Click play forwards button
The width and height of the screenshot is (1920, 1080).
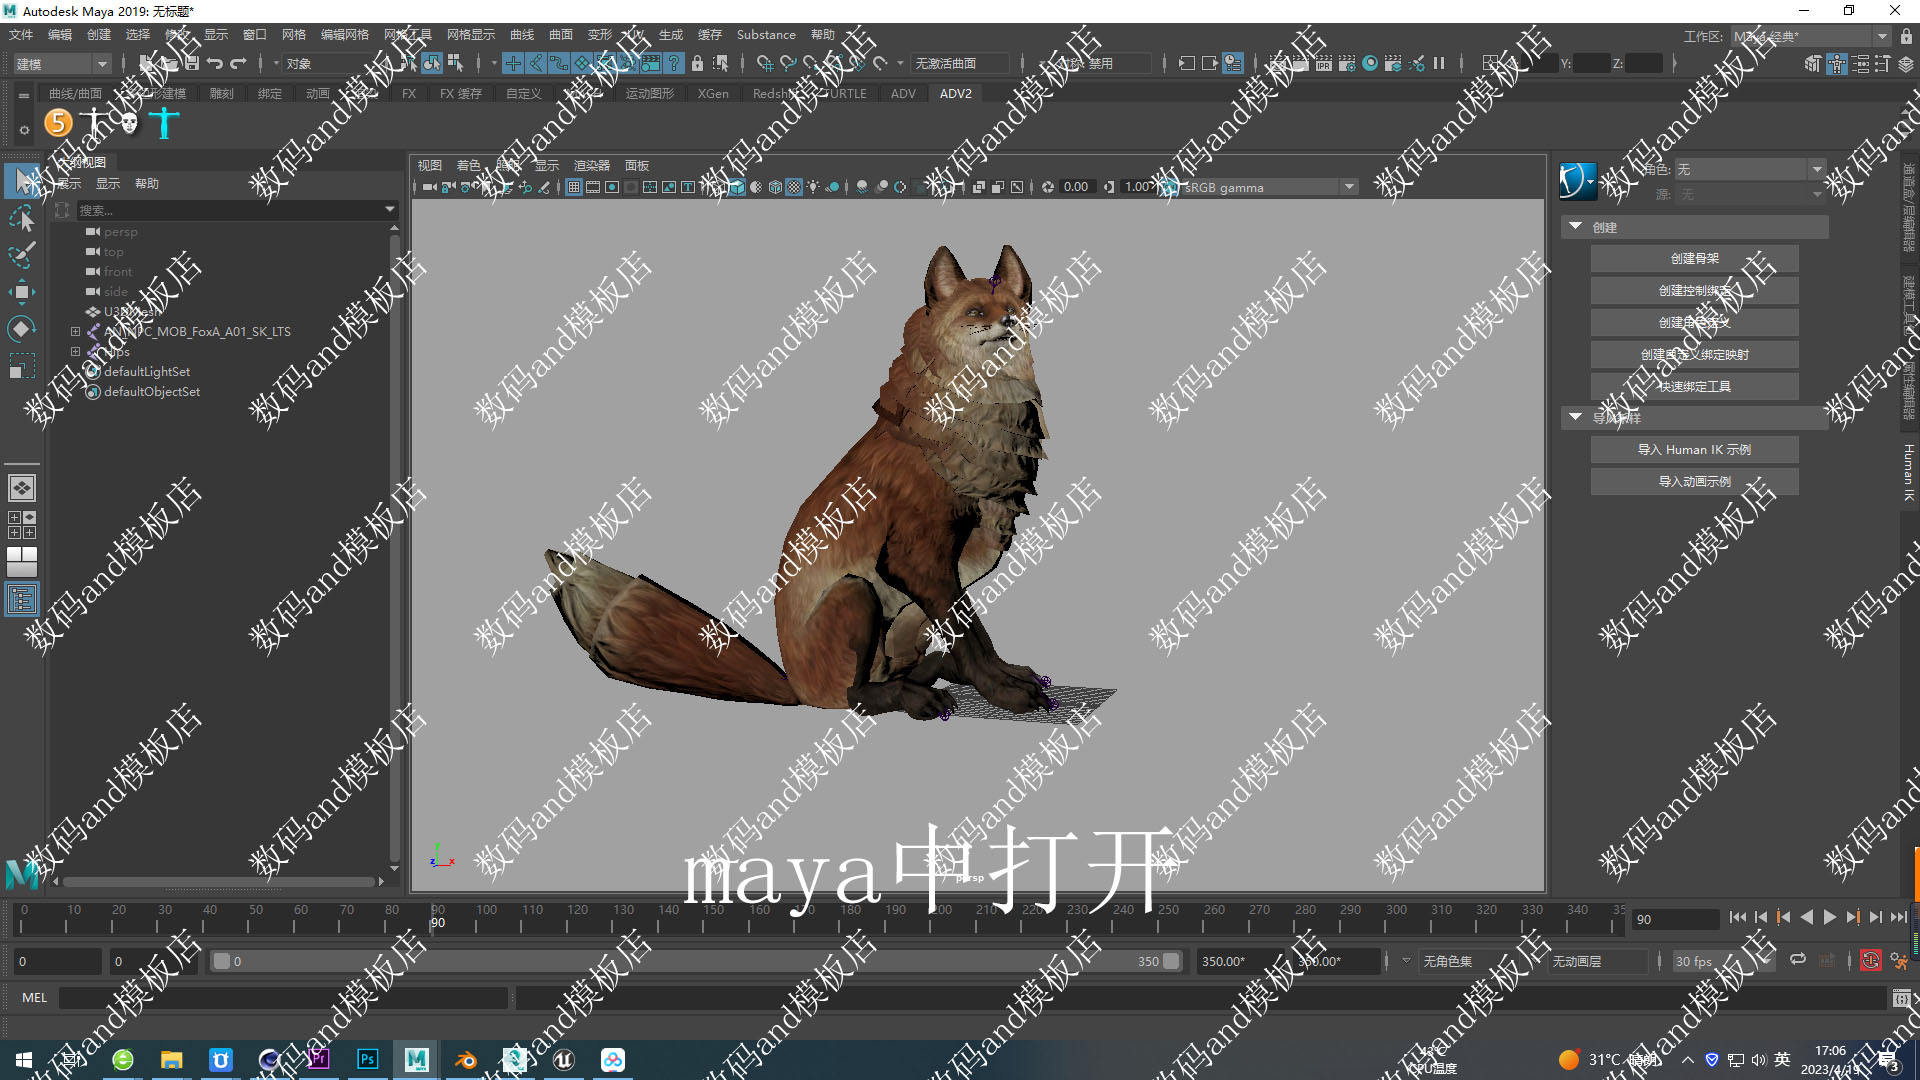pos(1829,917)
